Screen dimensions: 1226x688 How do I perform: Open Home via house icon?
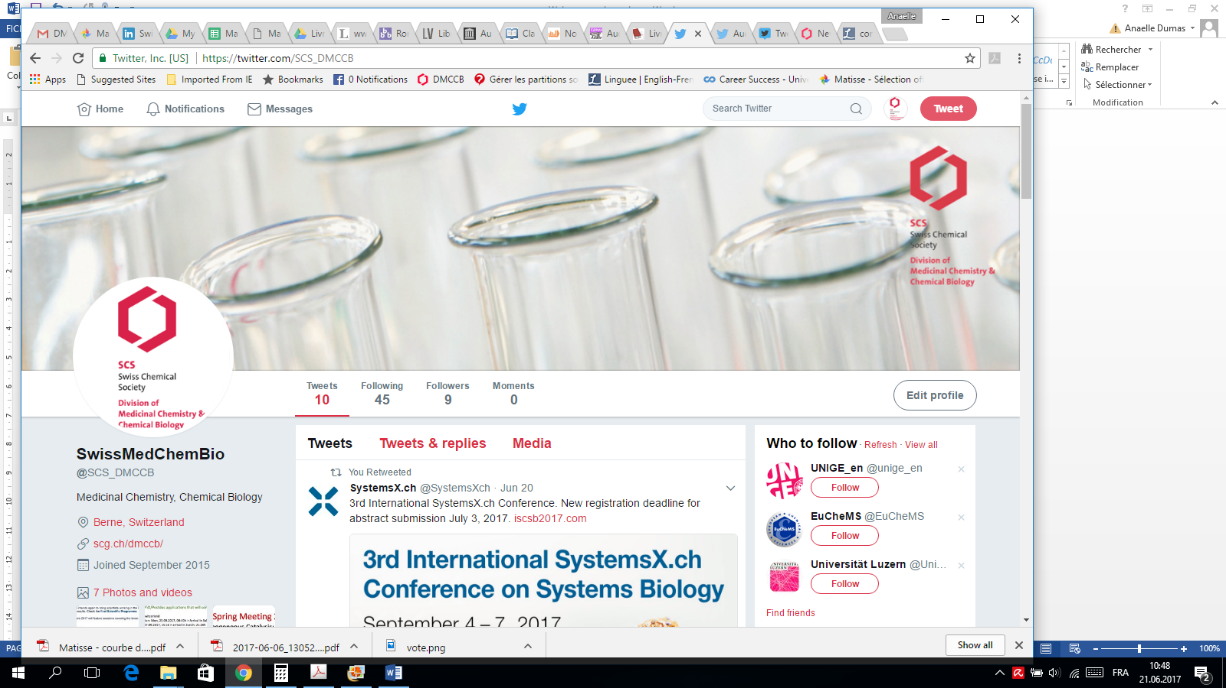(84, 109)
